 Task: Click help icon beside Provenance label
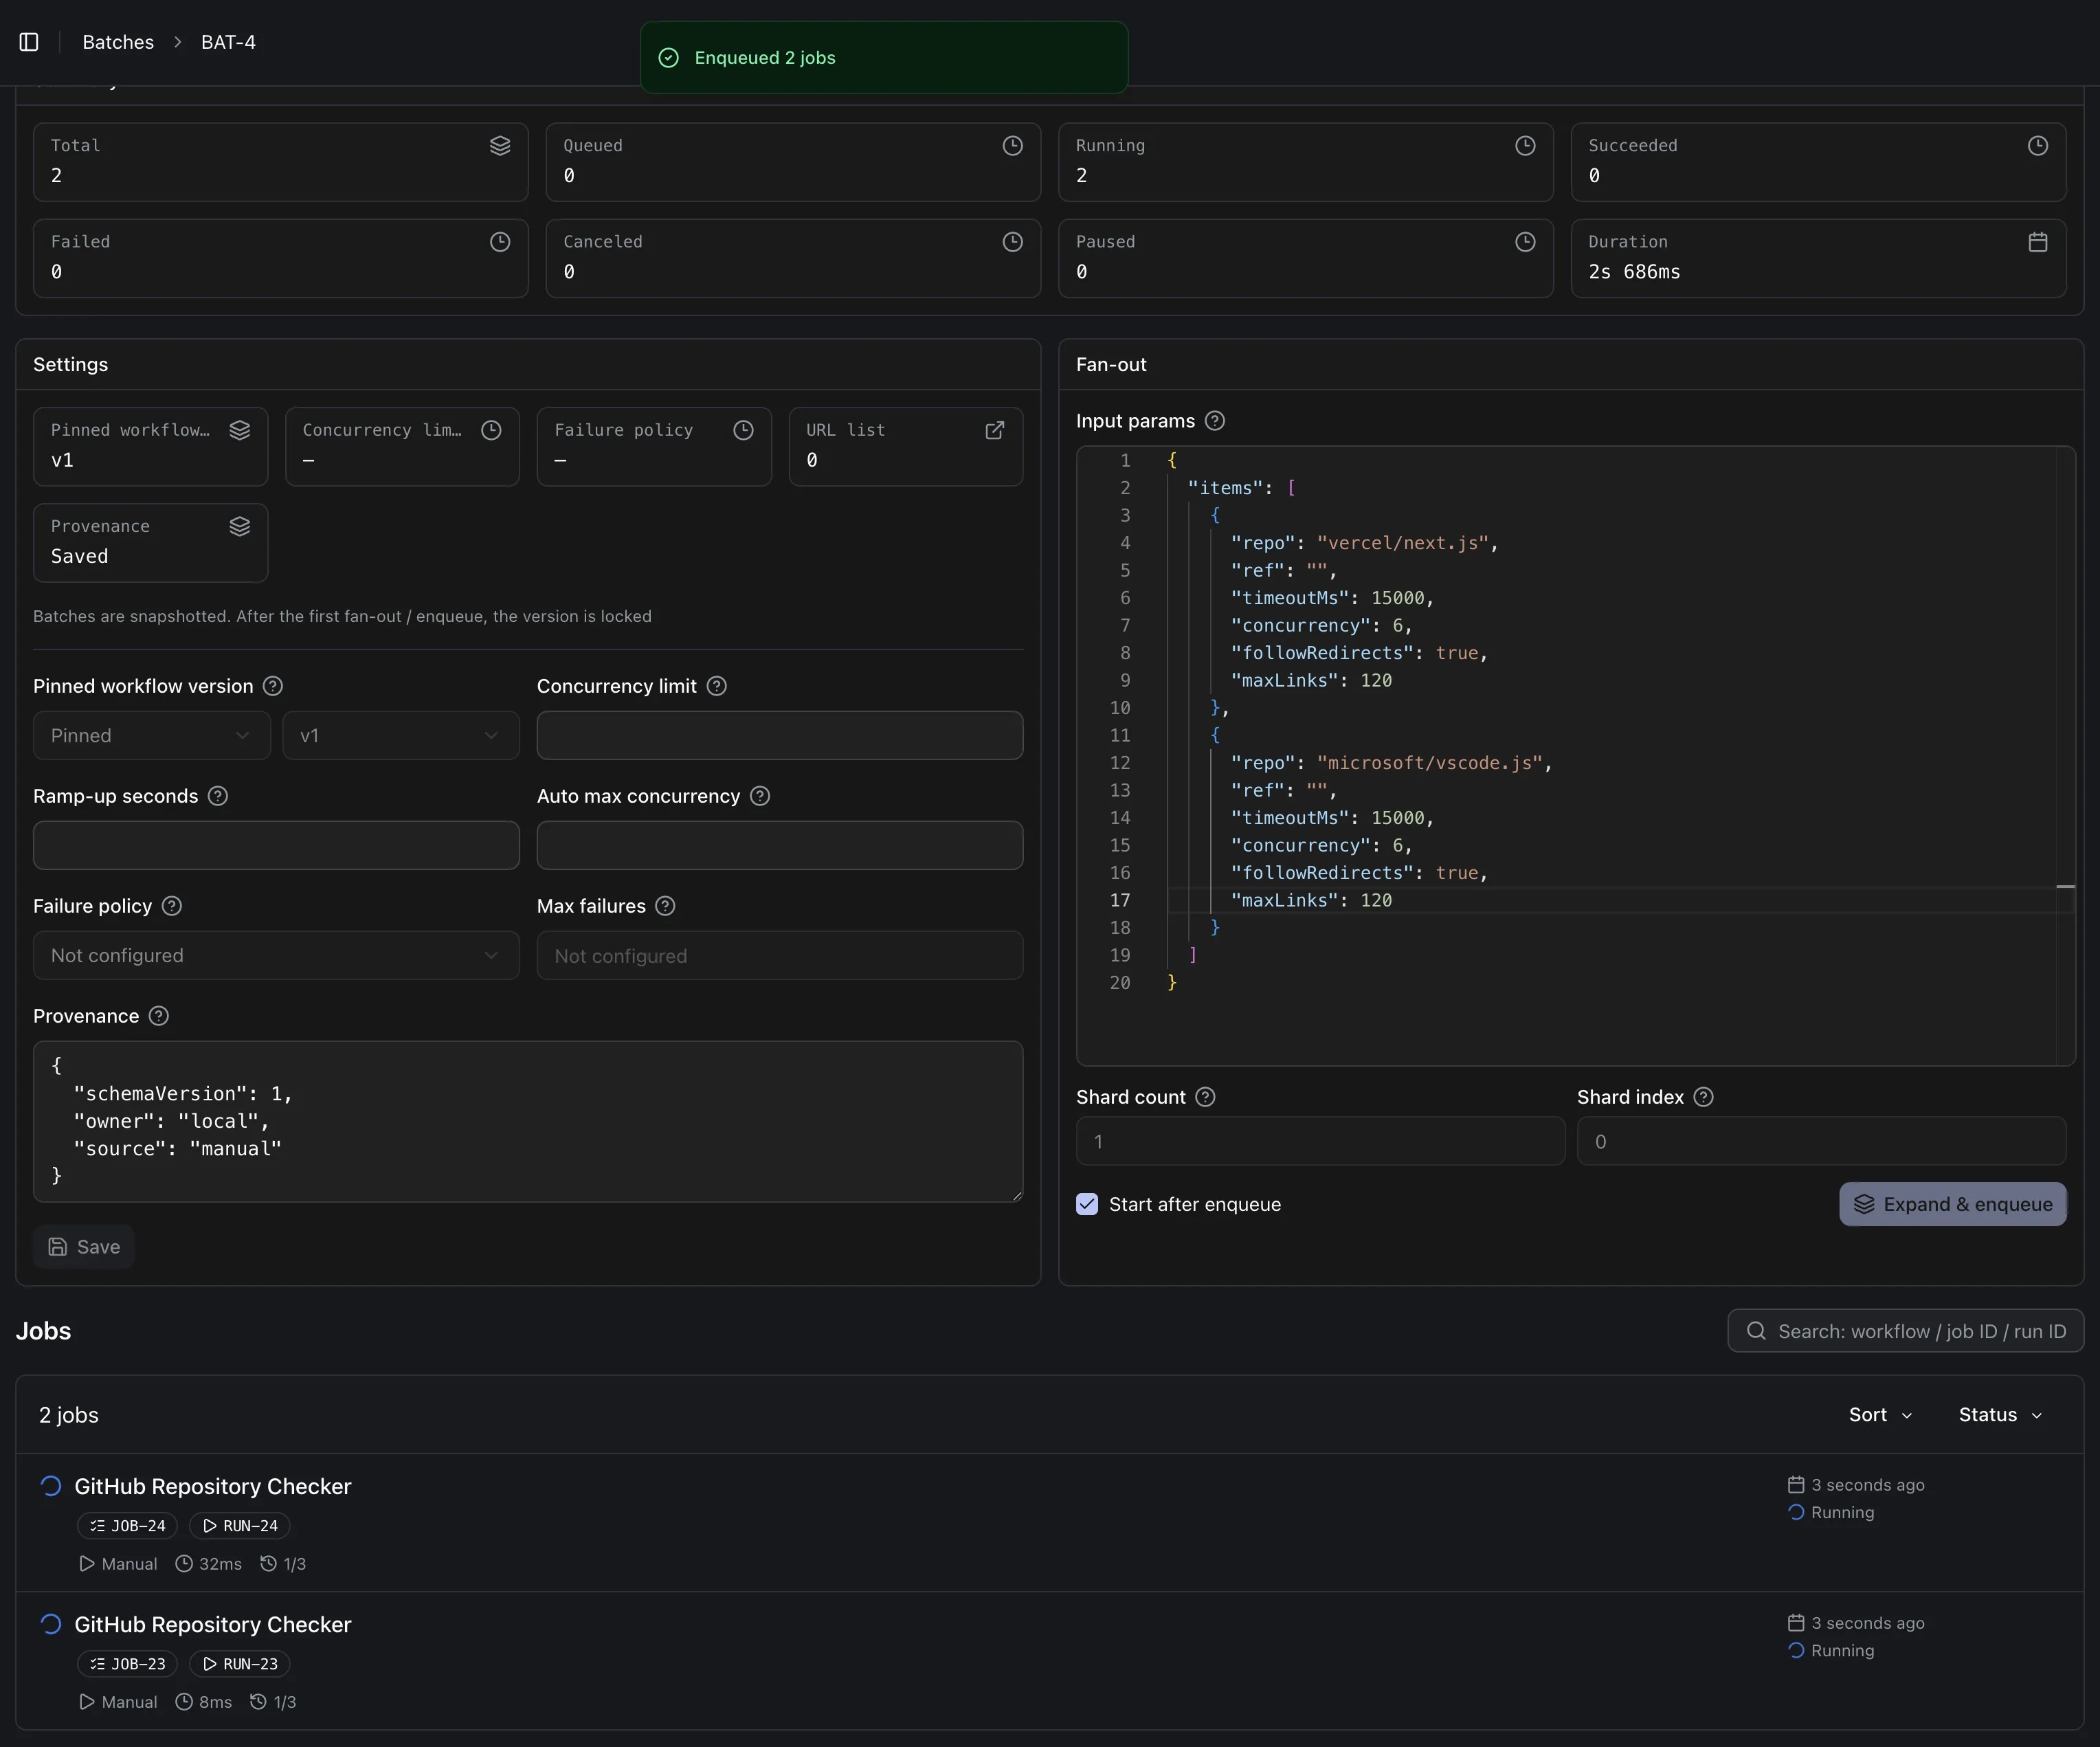(x=158, y=1016)
